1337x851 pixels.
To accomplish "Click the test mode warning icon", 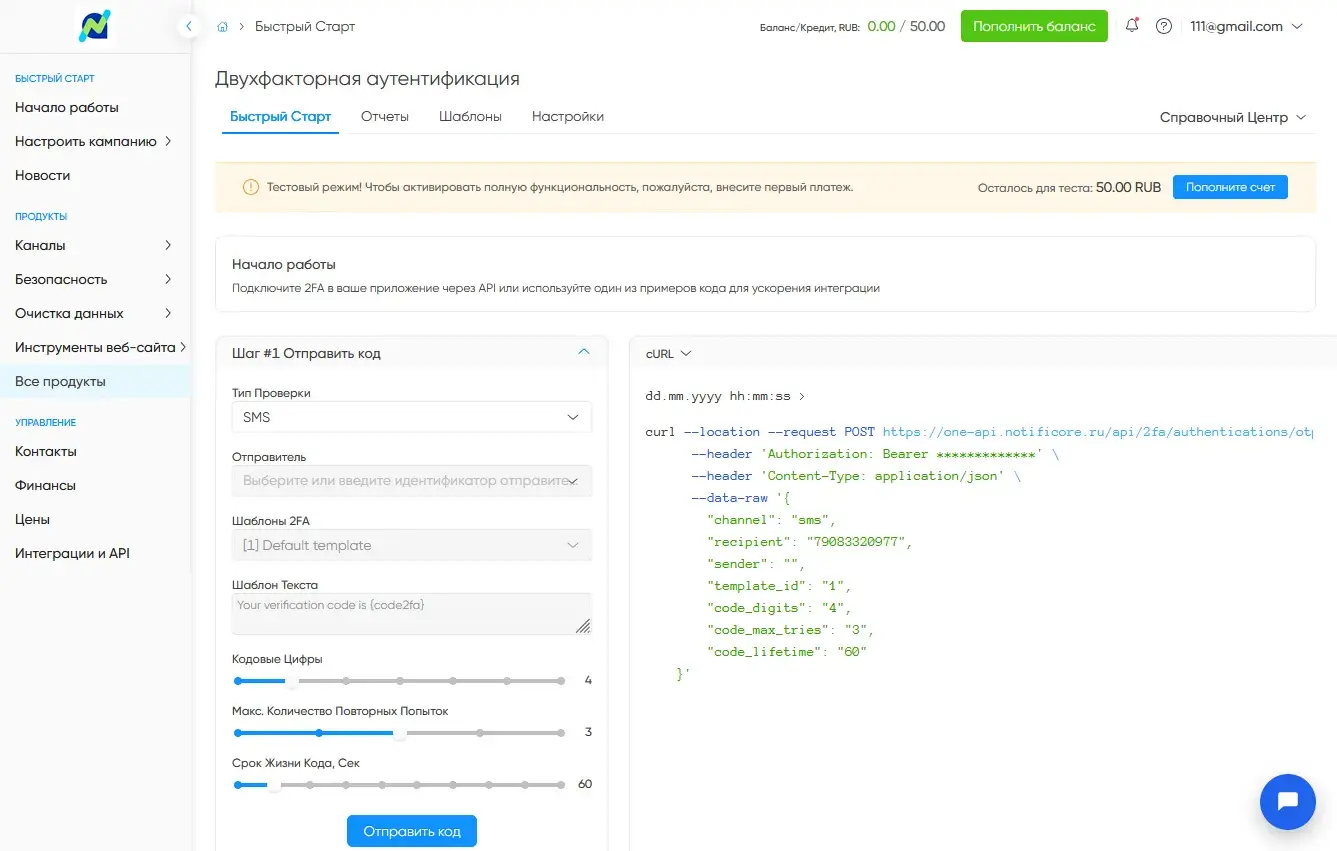I will click(250, 187).
